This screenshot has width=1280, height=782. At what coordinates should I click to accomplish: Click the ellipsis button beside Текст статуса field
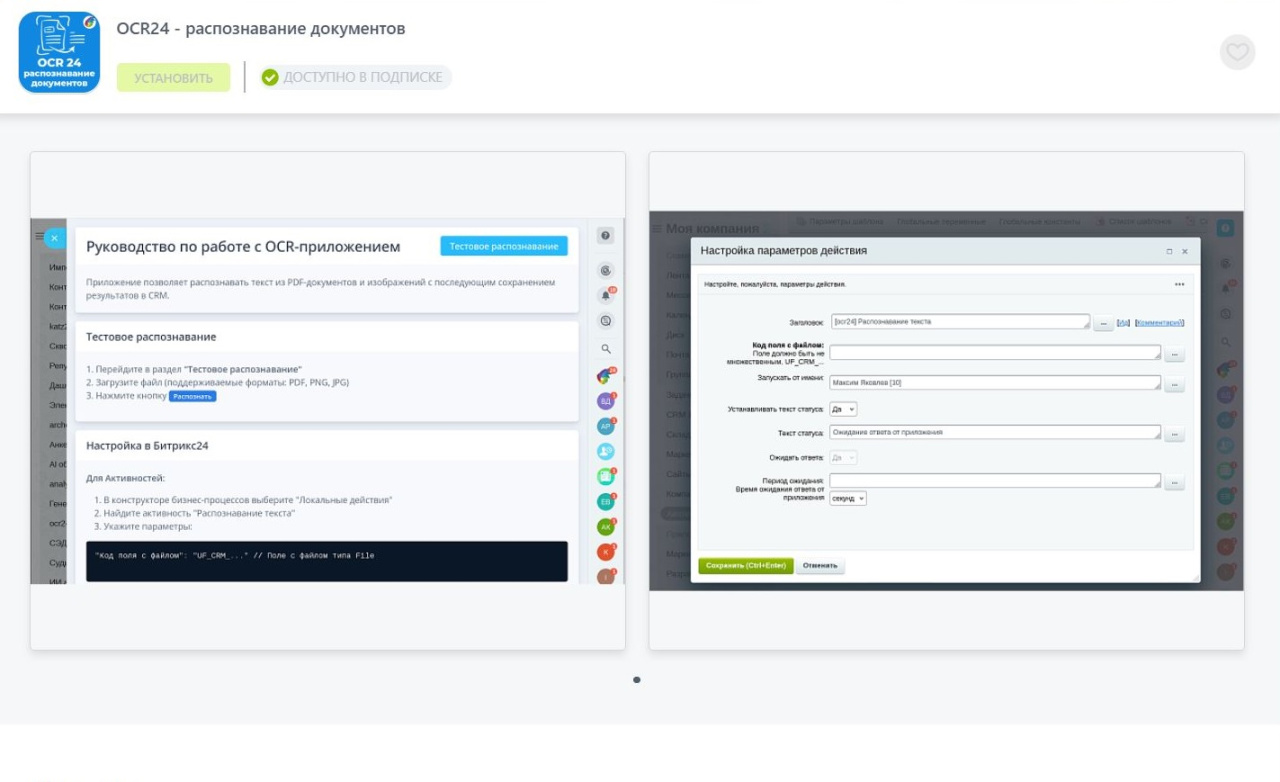1174,434
